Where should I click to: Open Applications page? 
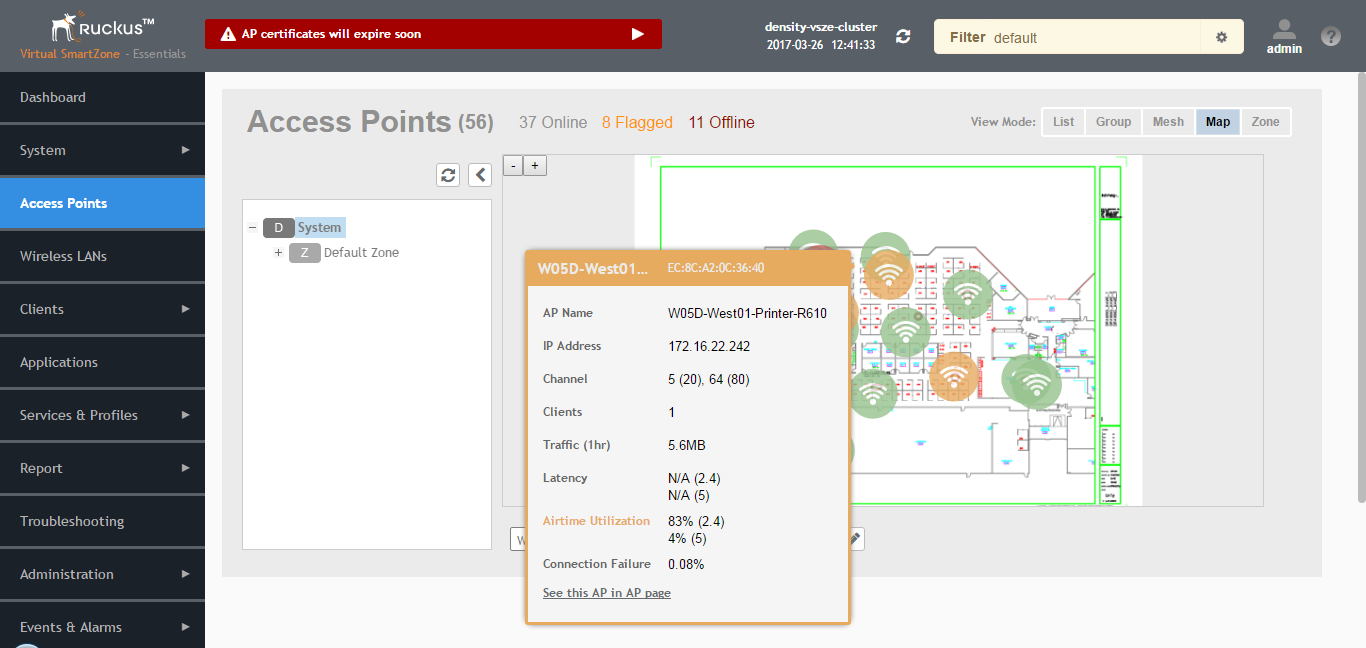point(102,362)
